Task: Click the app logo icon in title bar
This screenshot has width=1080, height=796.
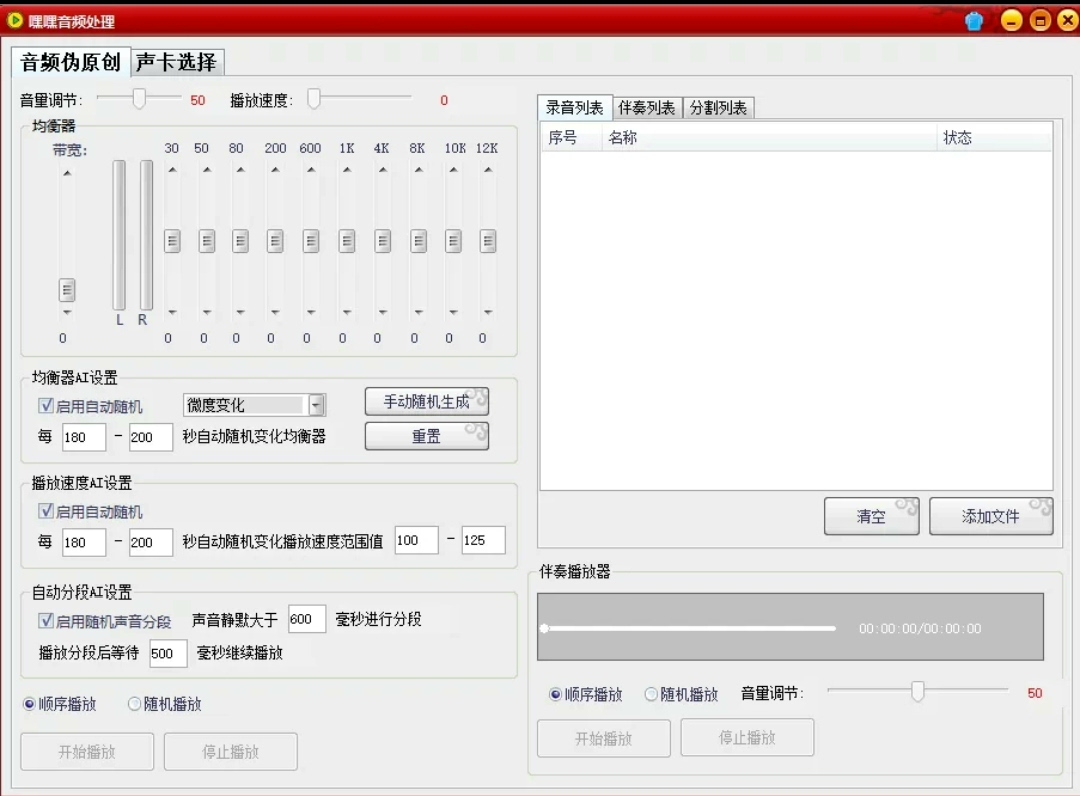Action: pyautogui.click(x=14, y=21)
